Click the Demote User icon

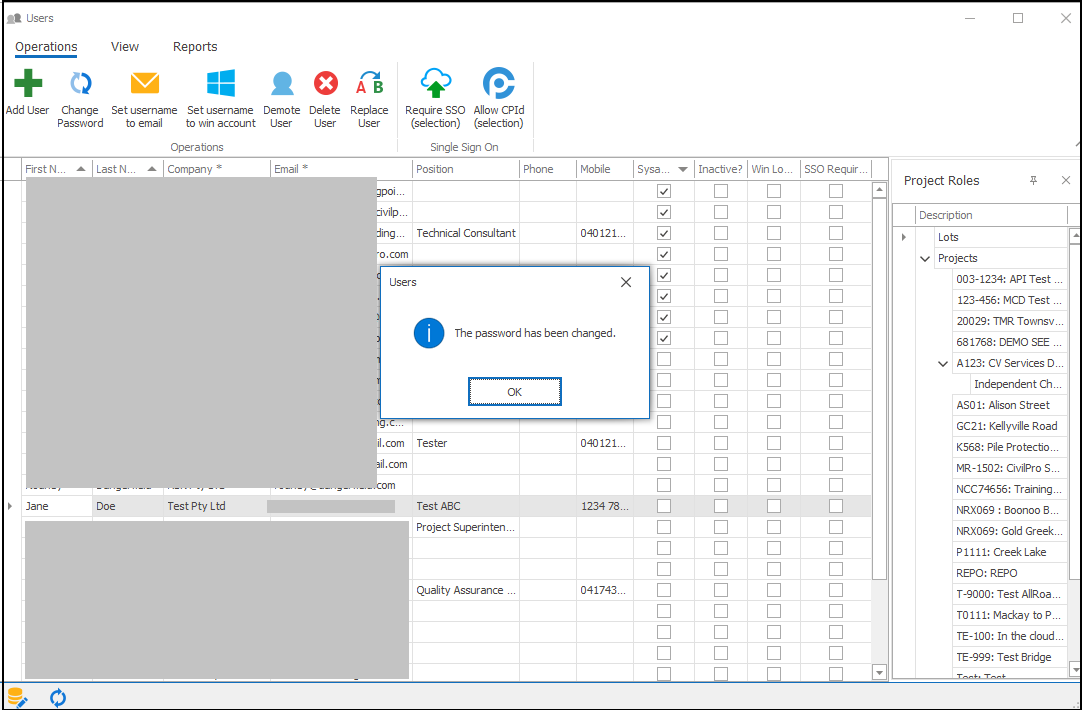coord(281,84)
